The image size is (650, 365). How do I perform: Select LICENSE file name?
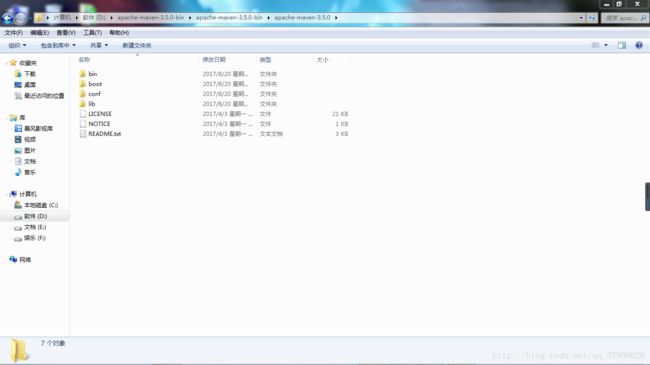(100, 114)
